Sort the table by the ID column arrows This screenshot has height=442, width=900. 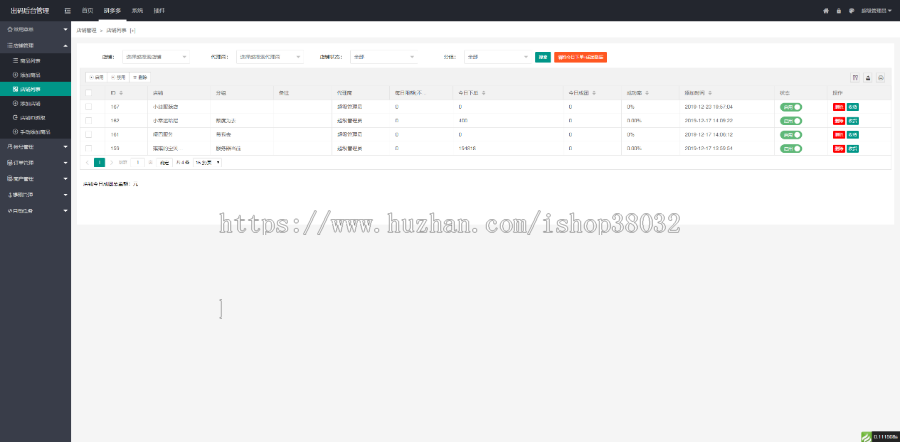coord(122,92)
